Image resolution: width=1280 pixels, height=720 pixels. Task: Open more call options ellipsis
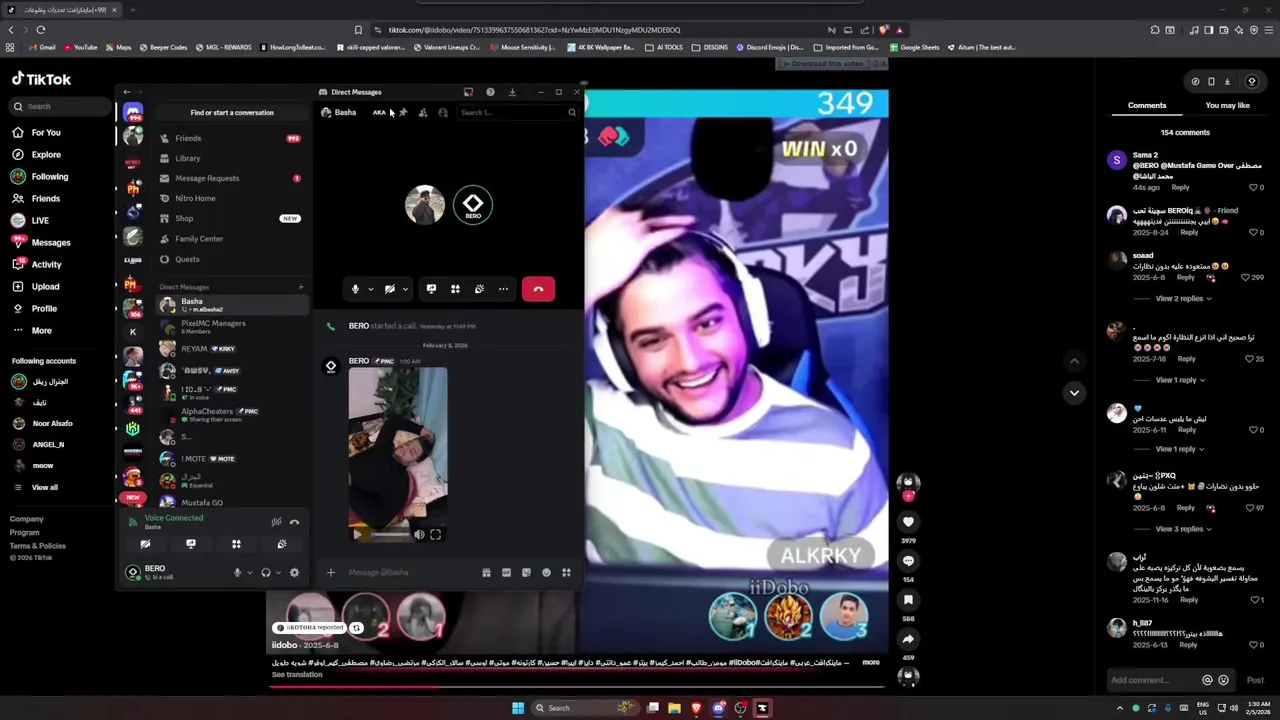pyautogui.click(x=503, y=289)
